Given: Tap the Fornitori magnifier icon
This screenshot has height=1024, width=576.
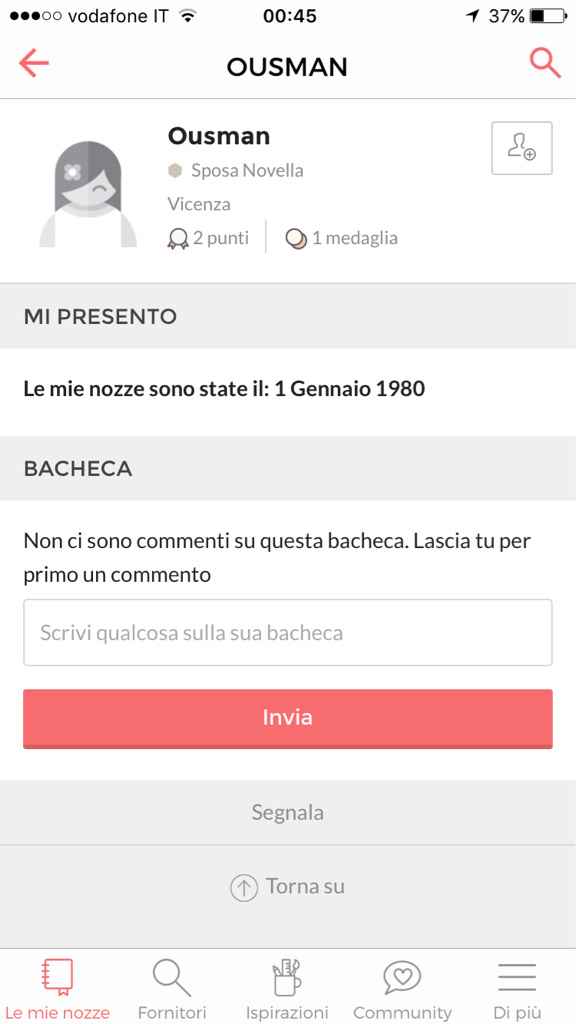Looking at the screenshot, I should point(170,972).
